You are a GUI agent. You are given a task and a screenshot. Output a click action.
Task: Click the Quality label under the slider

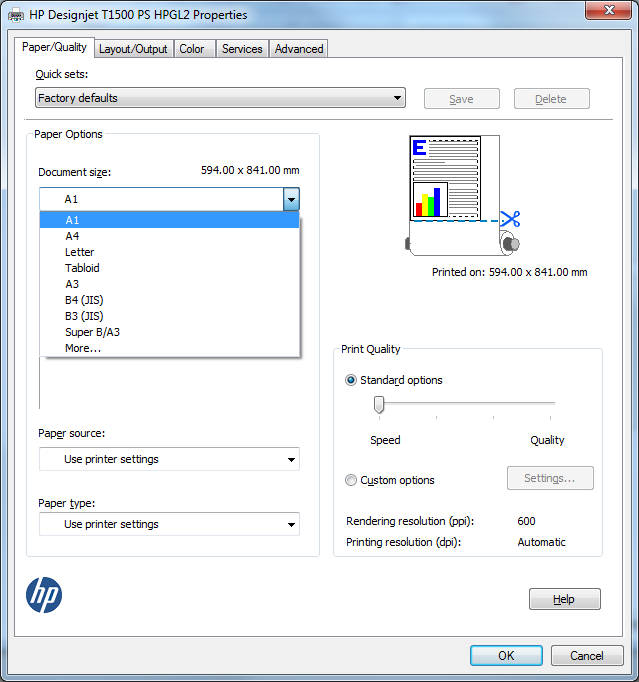pyautogui.click(x=547, y=440)
